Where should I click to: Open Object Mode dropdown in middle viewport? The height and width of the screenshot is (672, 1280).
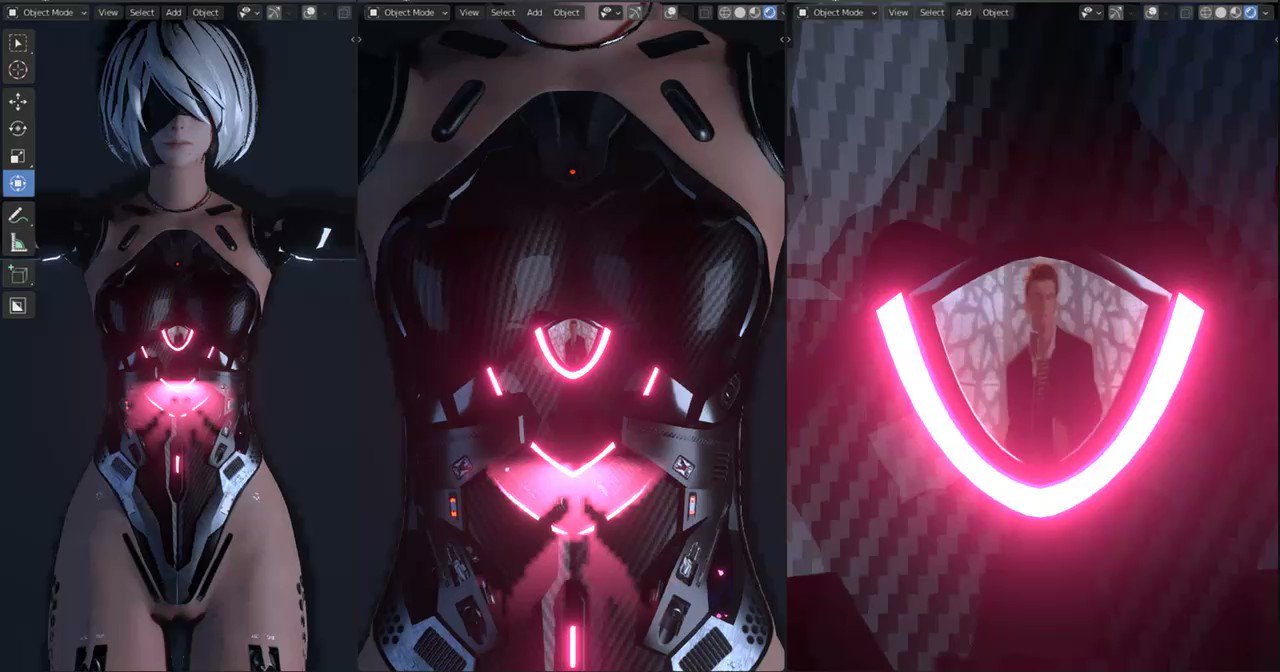coord(407,12)
